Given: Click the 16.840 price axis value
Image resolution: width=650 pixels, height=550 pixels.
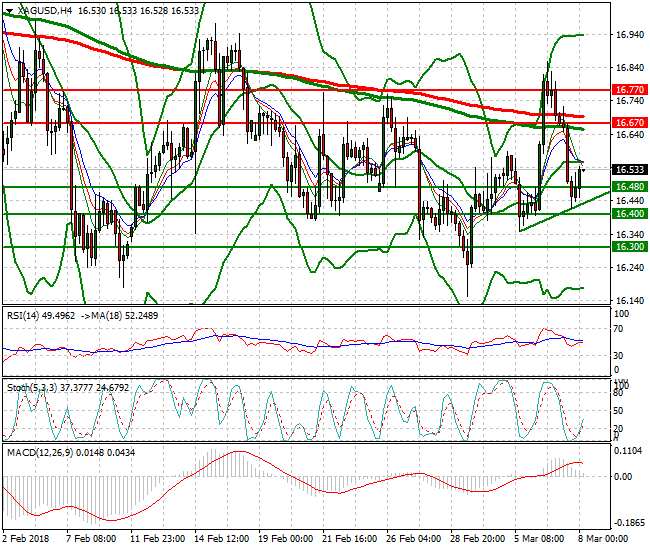Looking at the screenshot, I should point(630,68).
